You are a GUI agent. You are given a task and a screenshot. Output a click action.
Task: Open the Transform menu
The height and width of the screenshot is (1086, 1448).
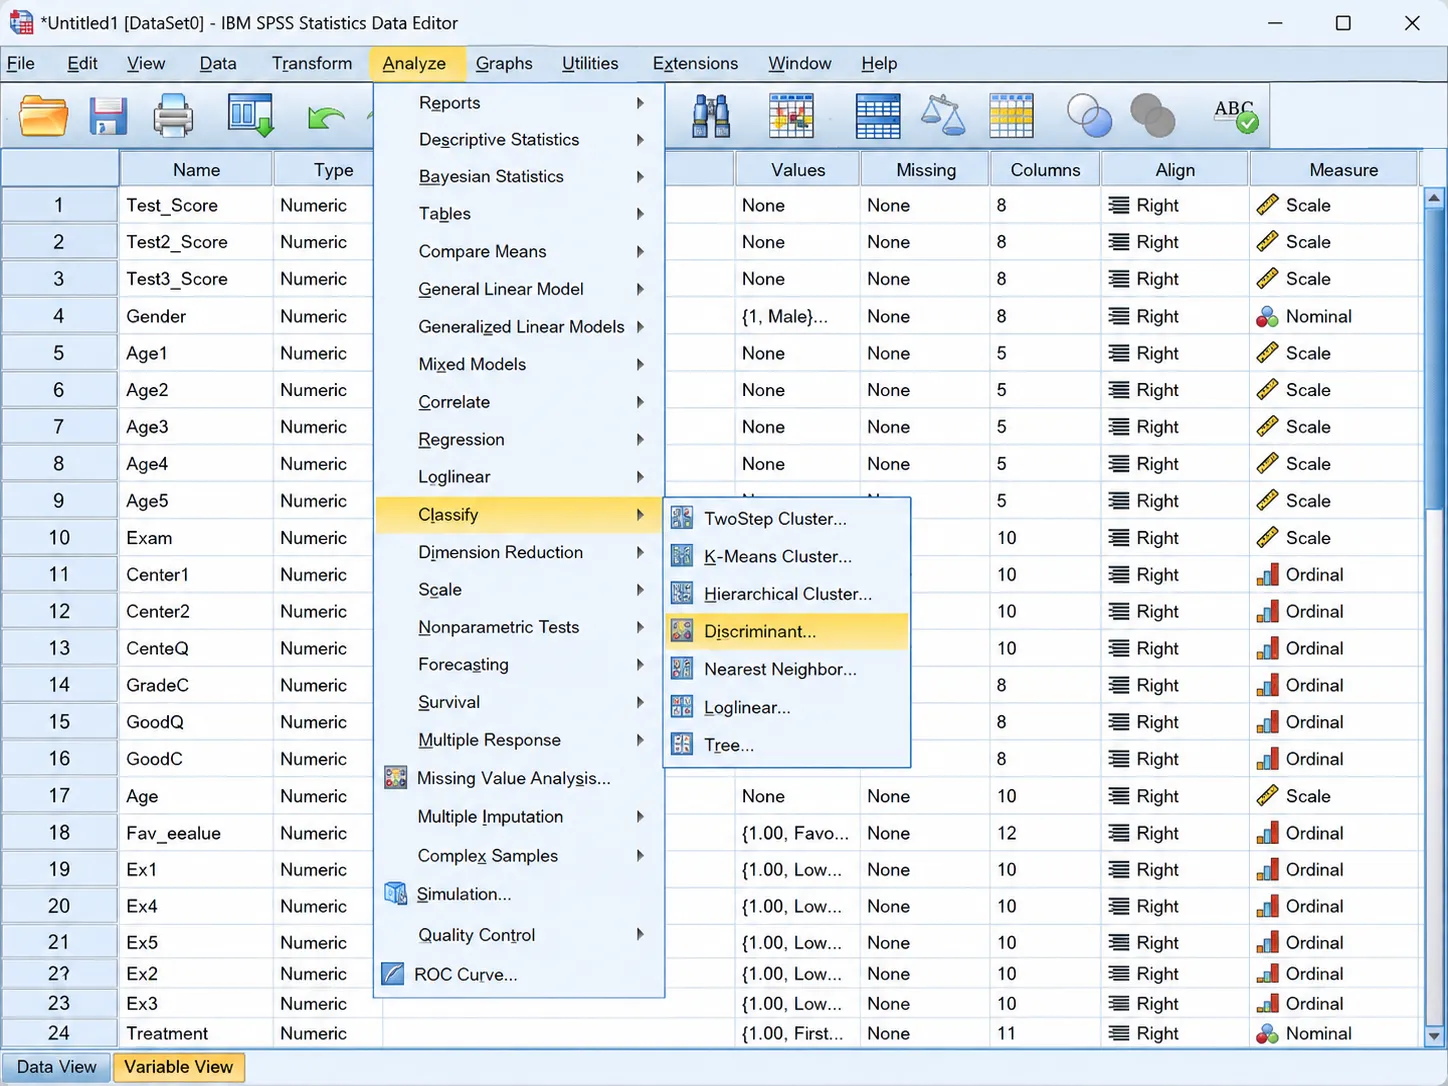(312, 63)
